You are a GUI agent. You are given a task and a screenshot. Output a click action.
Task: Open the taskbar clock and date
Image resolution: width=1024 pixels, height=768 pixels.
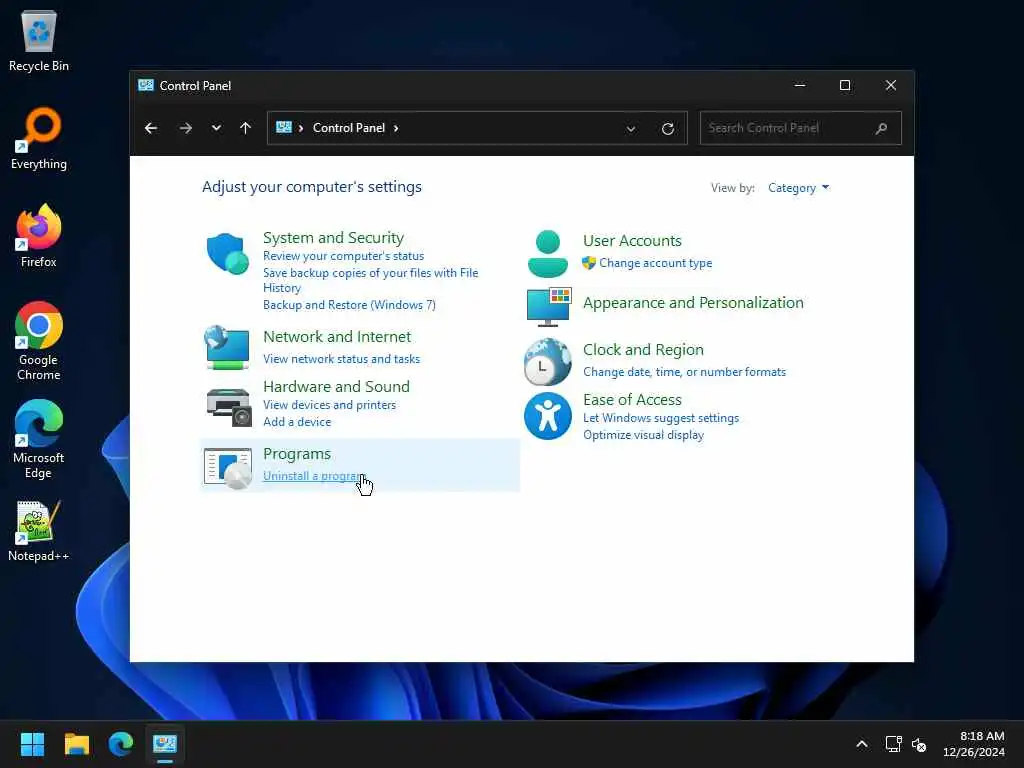coord(973,744)
